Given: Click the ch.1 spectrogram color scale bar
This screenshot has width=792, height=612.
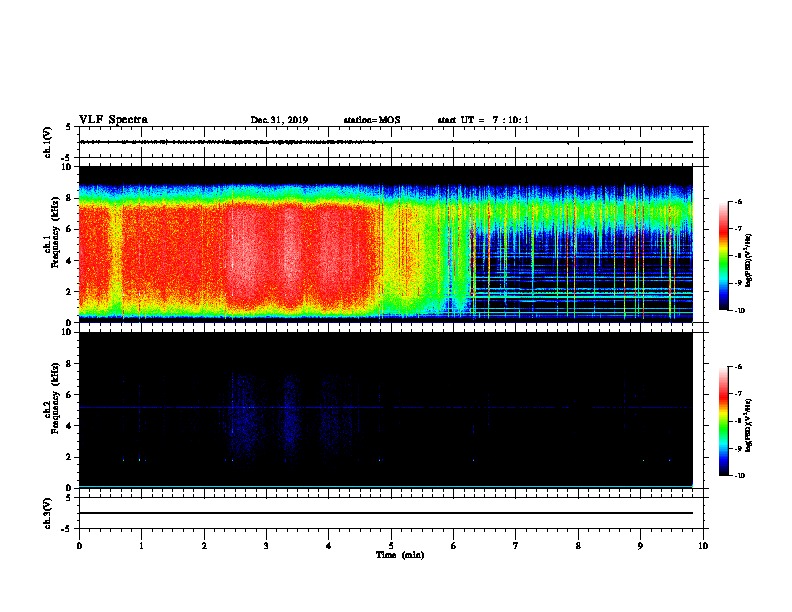Looking at the screenshot, I should [x=724, y=256].
